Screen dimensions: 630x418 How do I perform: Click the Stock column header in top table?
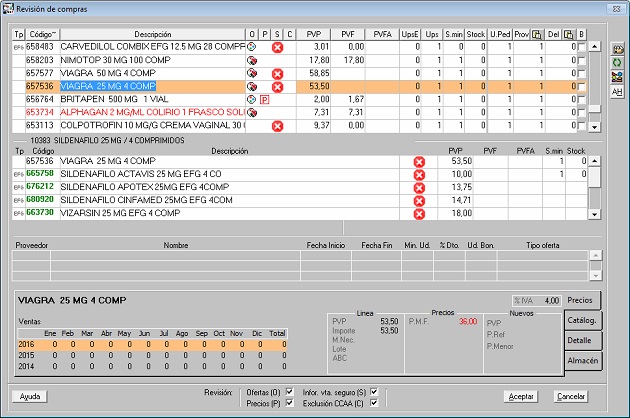pos(476,35)
